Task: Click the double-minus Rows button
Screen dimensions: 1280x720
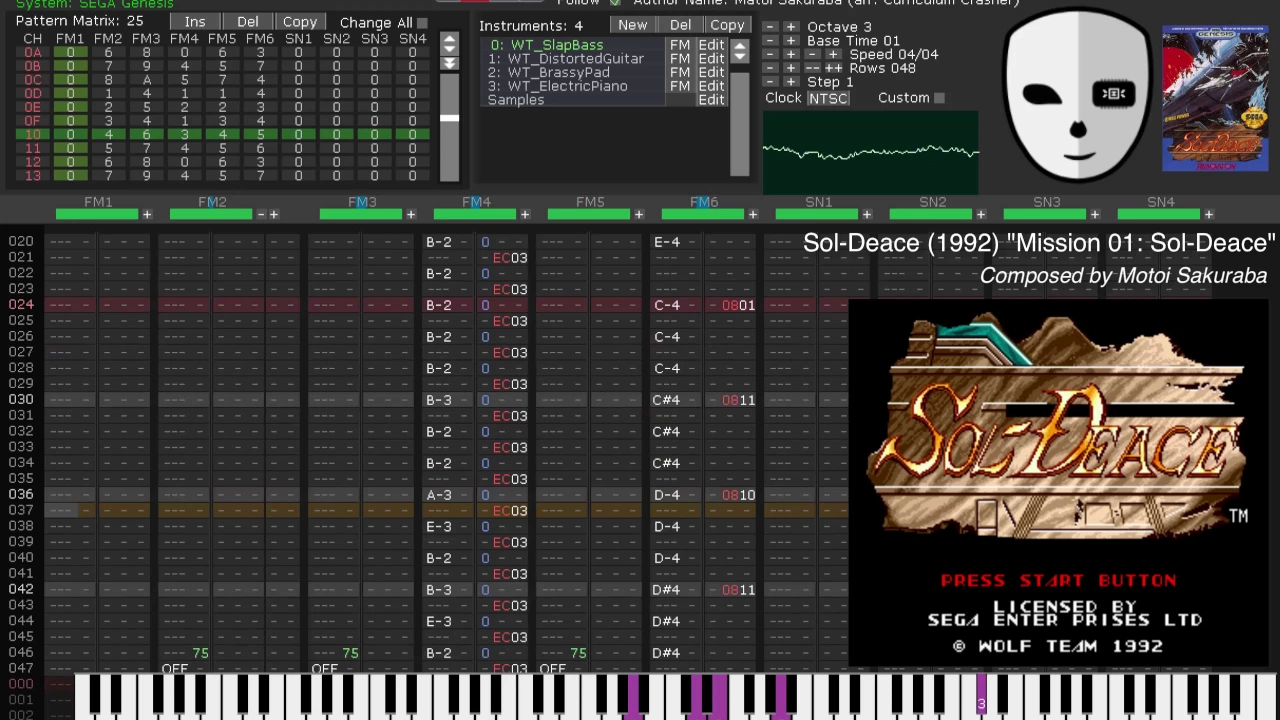Action: click(x=812, y=68)
